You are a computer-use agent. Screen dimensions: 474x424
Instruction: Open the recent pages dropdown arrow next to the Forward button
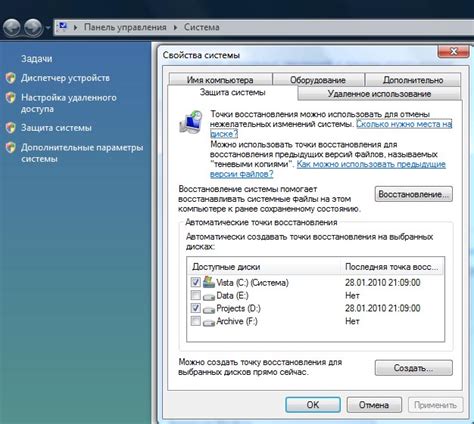tap(48, 28)
